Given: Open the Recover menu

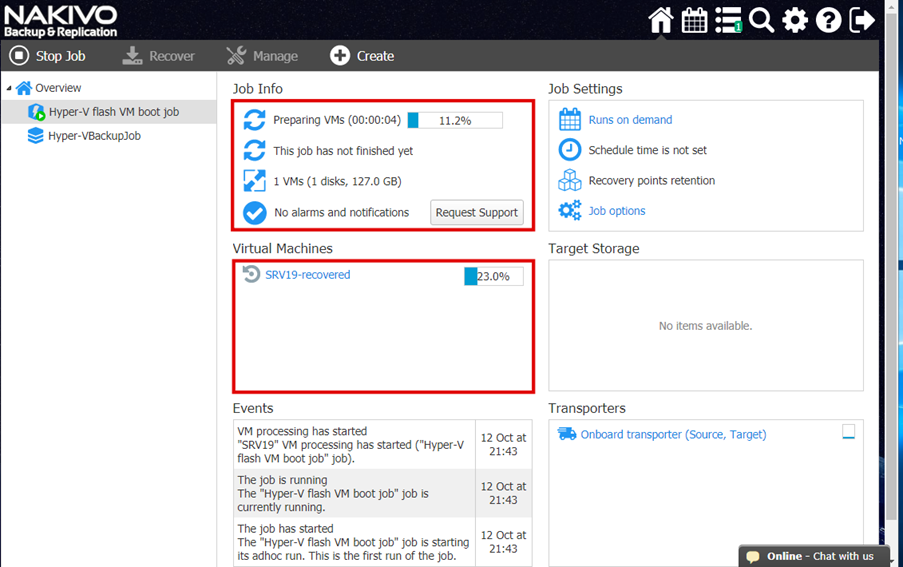Looking at the screenshot, I should click(158, 56).
